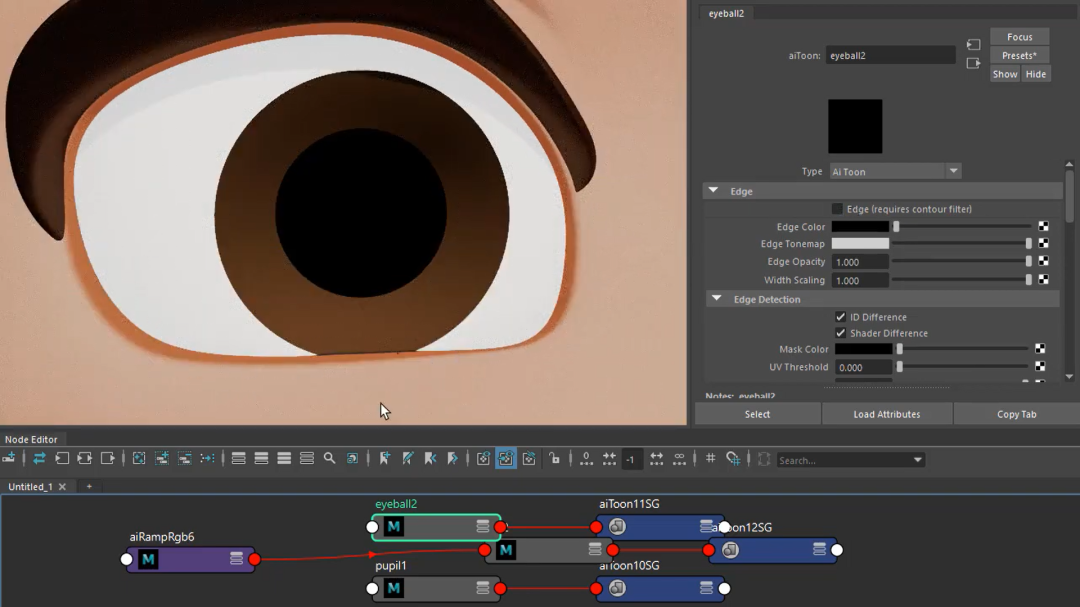Select the eyeball2 tab in Attribute Editor

point(727,13)
